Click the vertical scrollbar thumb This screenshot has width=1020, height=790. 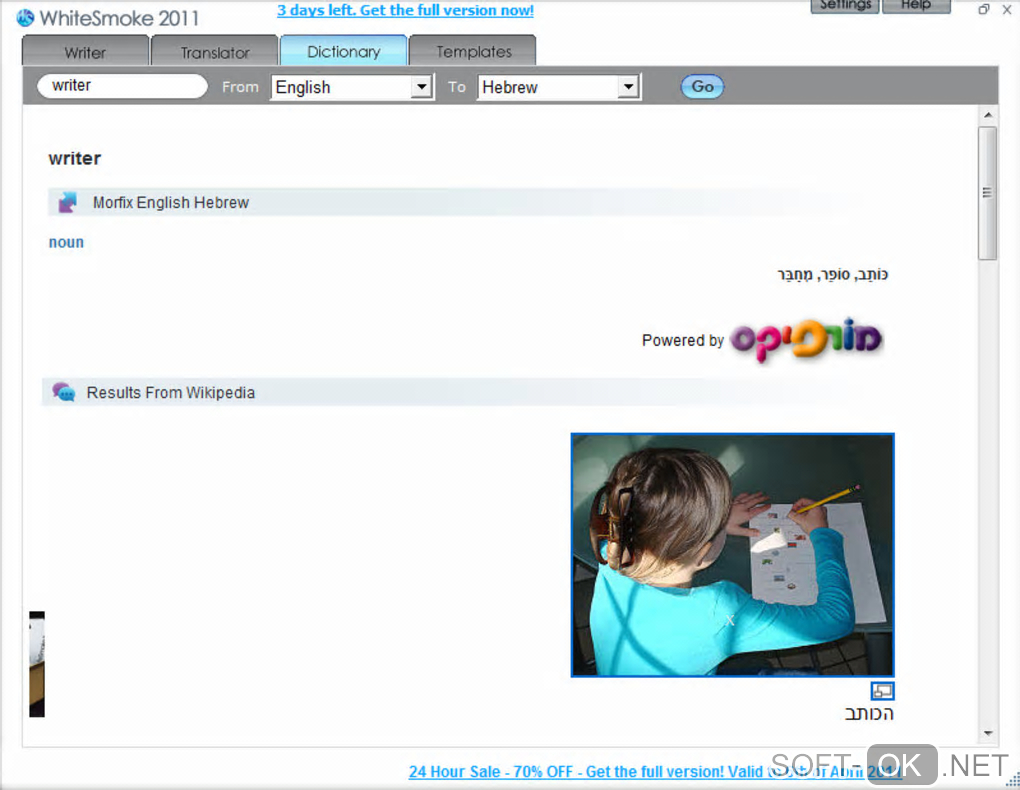(987, 193)
